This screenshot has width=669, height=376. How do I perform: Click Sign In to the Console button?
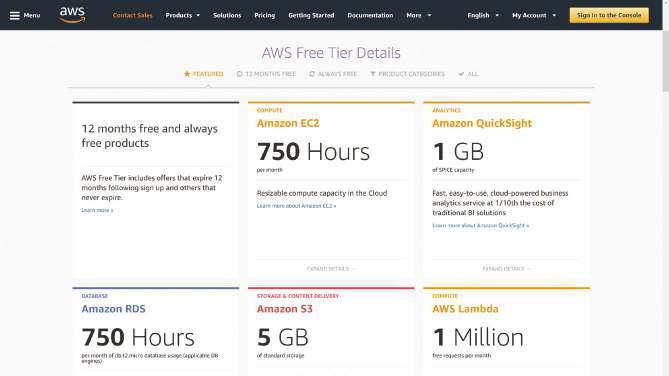tap(609, 15)
